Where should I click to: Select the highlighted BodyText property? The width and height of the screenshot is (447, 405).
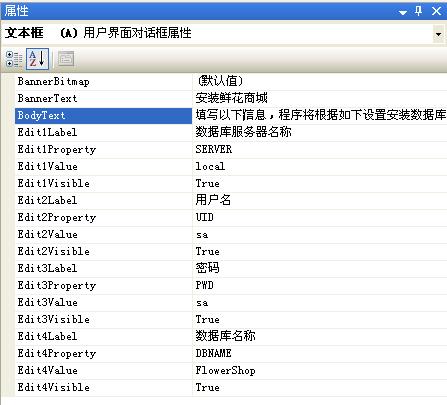click(x=103, y=115)
